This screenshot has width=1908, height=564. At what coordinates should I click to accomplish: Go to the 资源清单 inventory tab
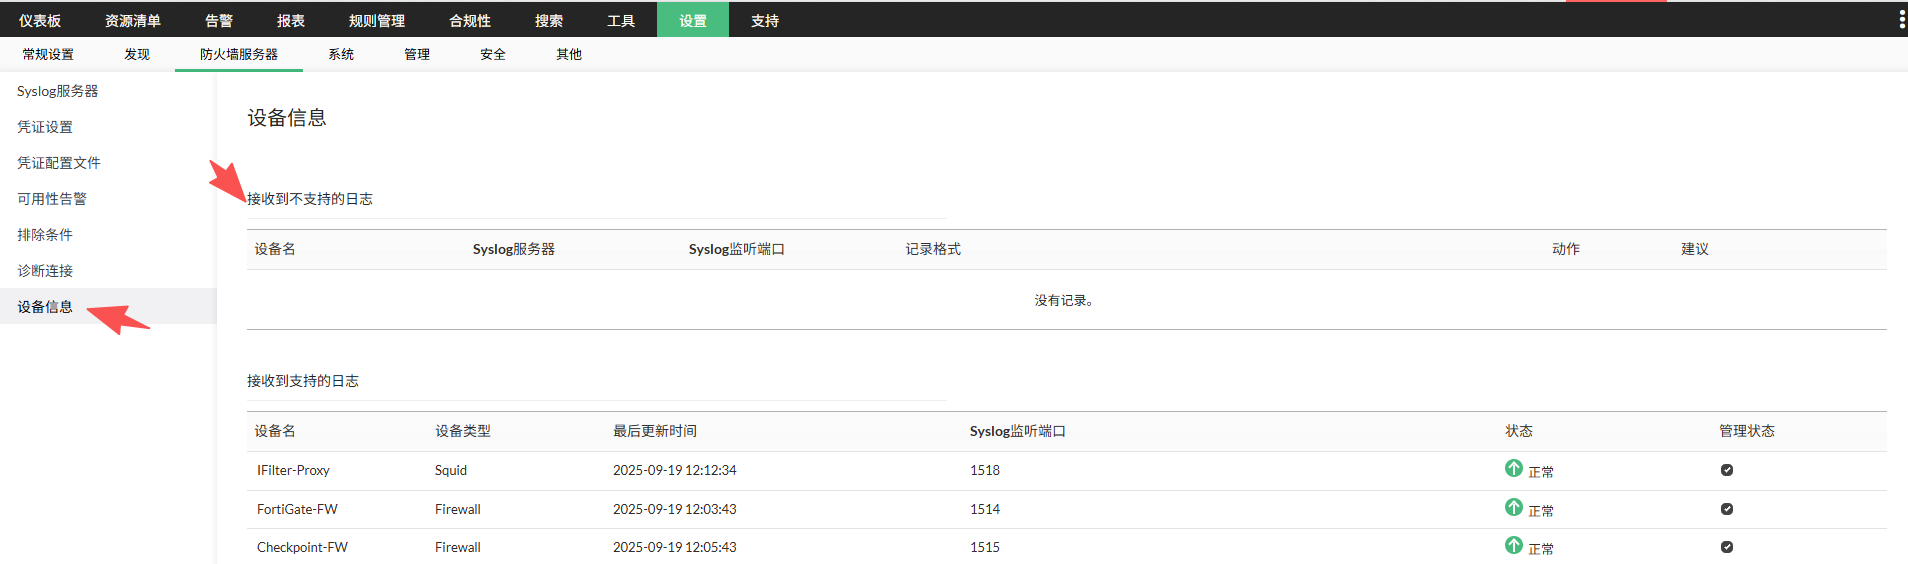pyautogui.click(x=132, y=20)
